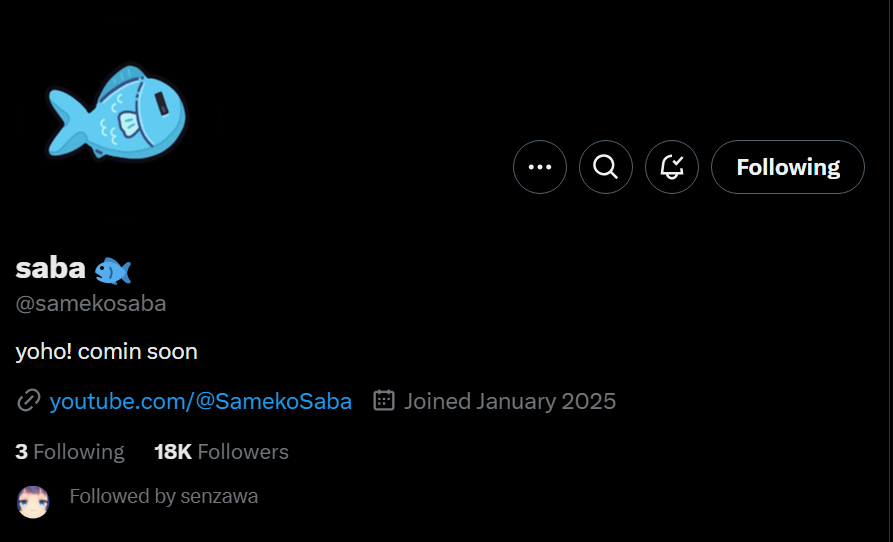This screenshot has height=542, width=893.
Task: Click the Joined January 2025 text
Action: pyautogui.click(x=510, y=401)
